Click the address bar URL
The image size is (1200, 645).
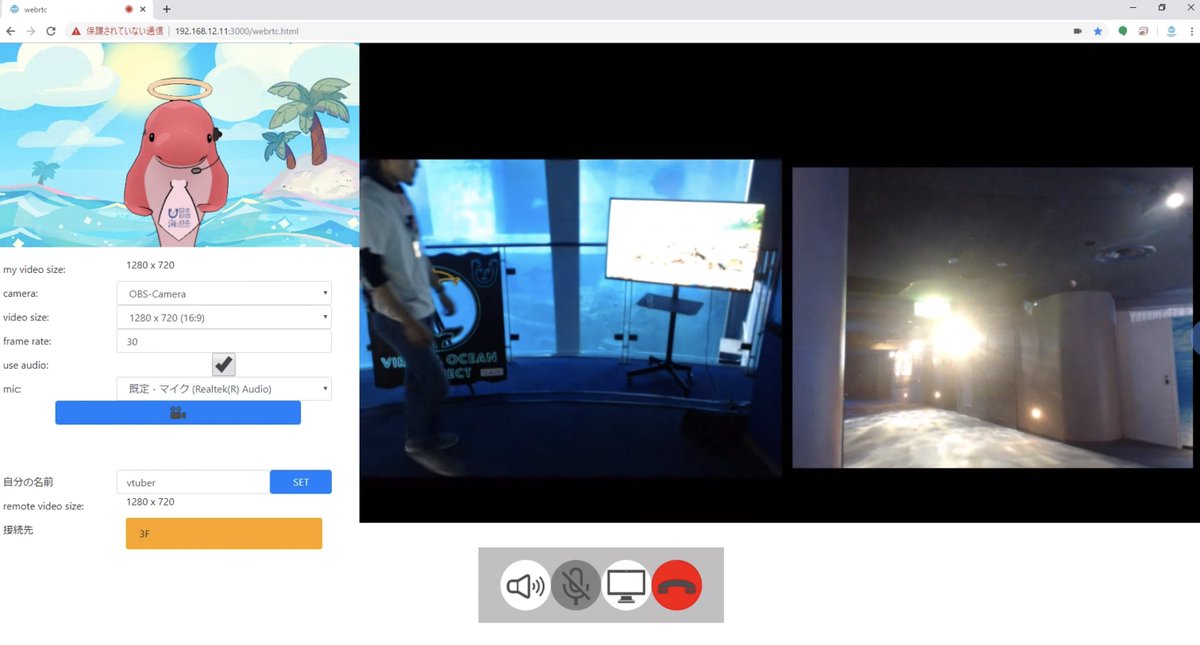coord(236,31)
